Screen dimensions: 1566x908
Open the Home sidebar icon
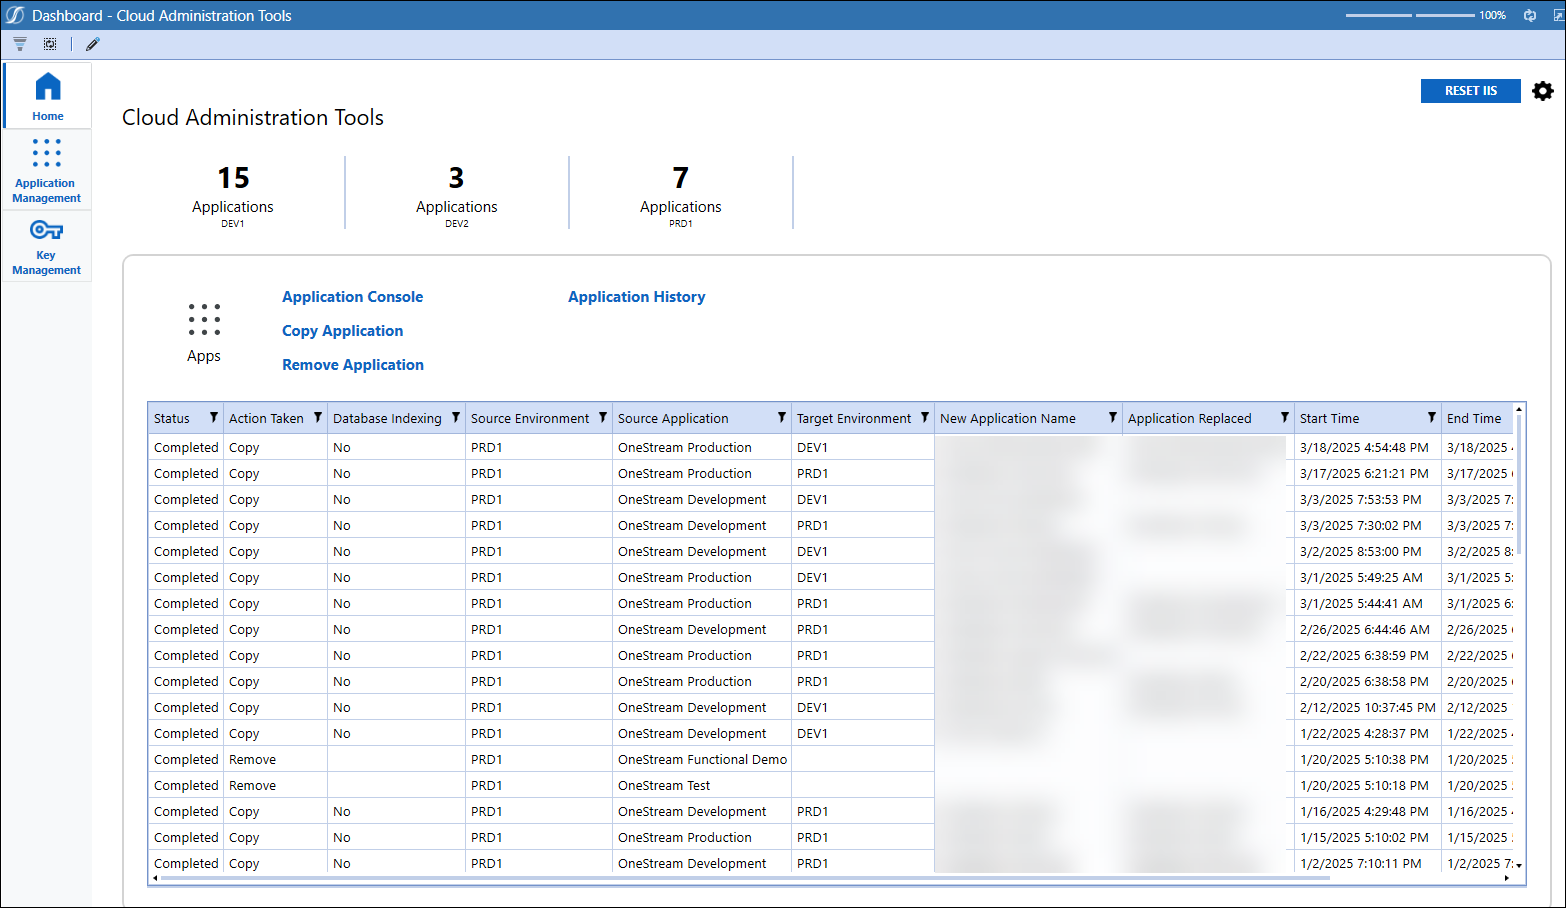[x=47, y=96]
